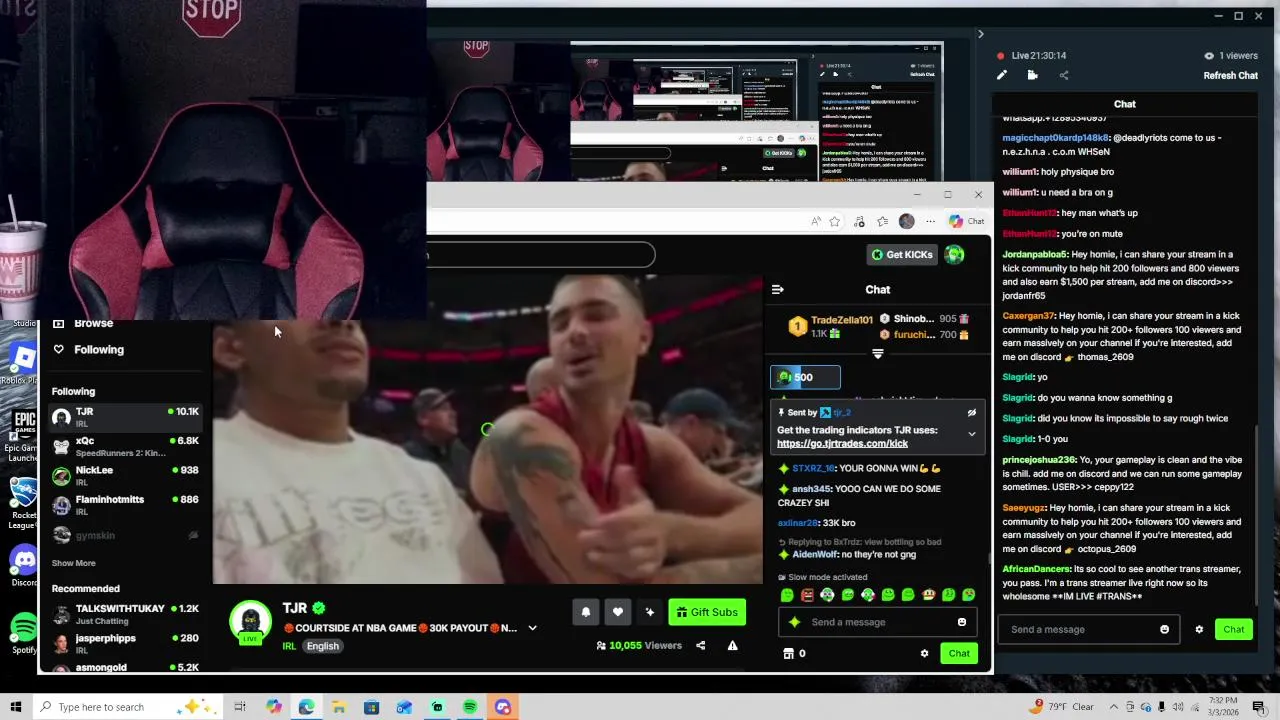Open the green user avatar menu
This screenshot has height=720, width=1280.
[x=955, y=254]
